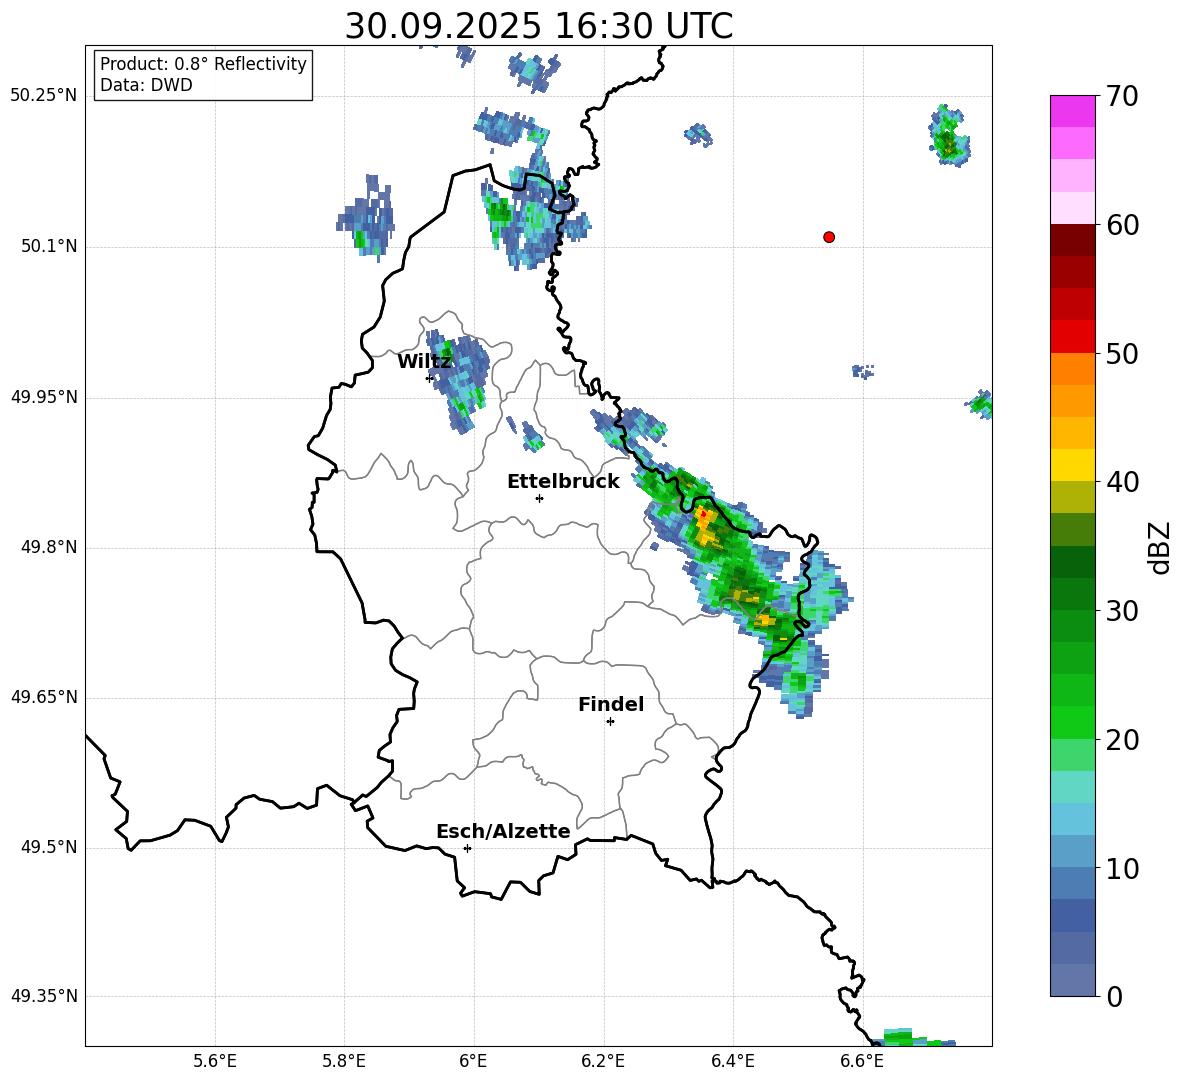This screenshot has height=1081, width=1184.
Task: Click the small red high-reflectivity core pixel
Action: [704, 514]
